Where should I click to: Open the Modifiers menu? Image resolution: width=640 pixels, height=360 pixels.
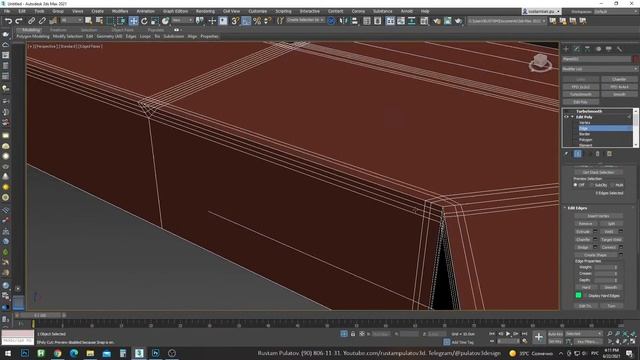click(x=120, y=11)
